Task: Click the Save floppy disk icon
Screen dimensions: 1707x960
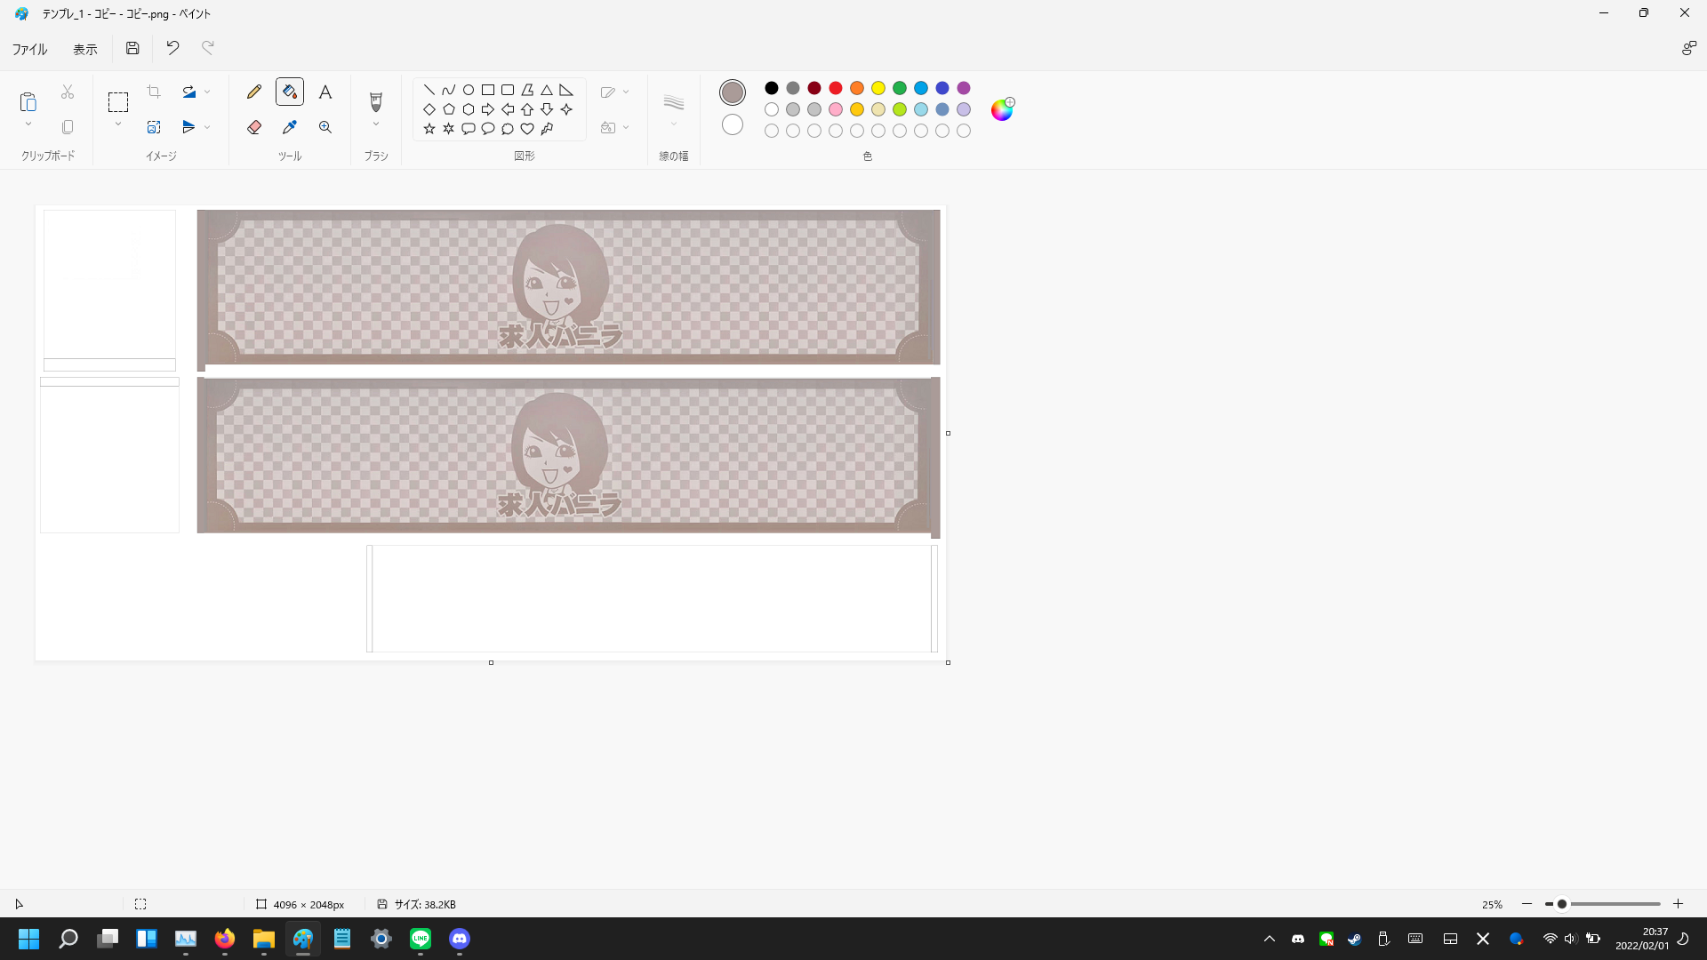Action: (132, 48)
